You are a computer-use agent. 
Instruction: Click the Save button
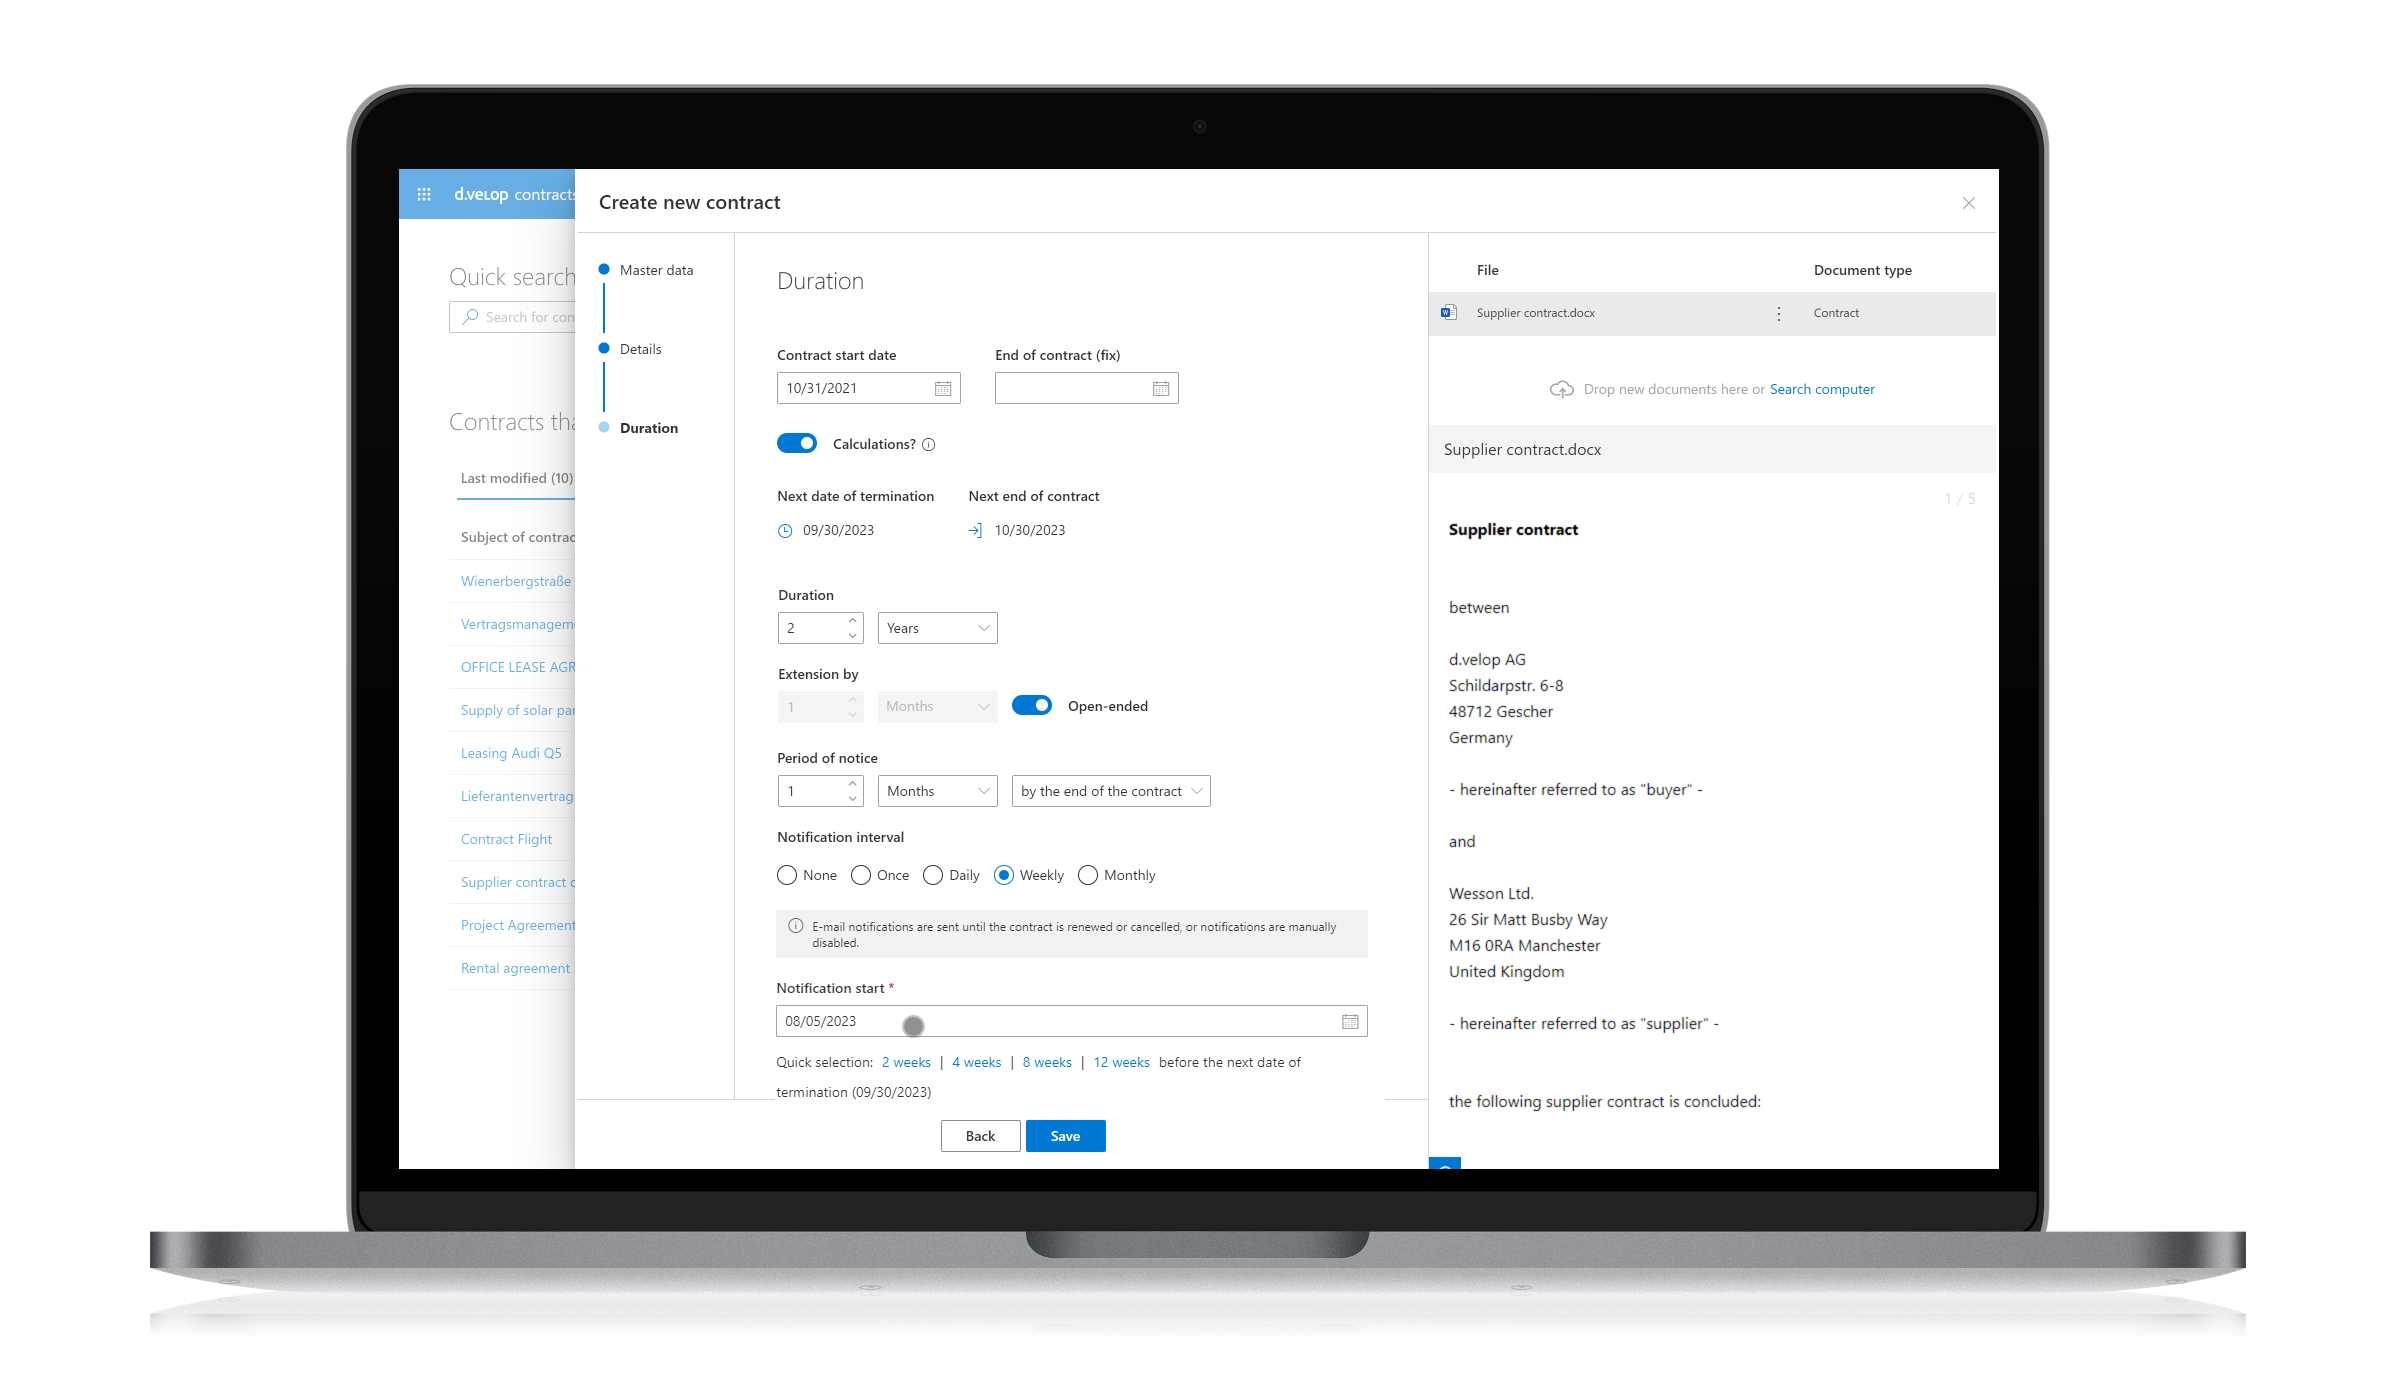click(x=1066, y=1135)
